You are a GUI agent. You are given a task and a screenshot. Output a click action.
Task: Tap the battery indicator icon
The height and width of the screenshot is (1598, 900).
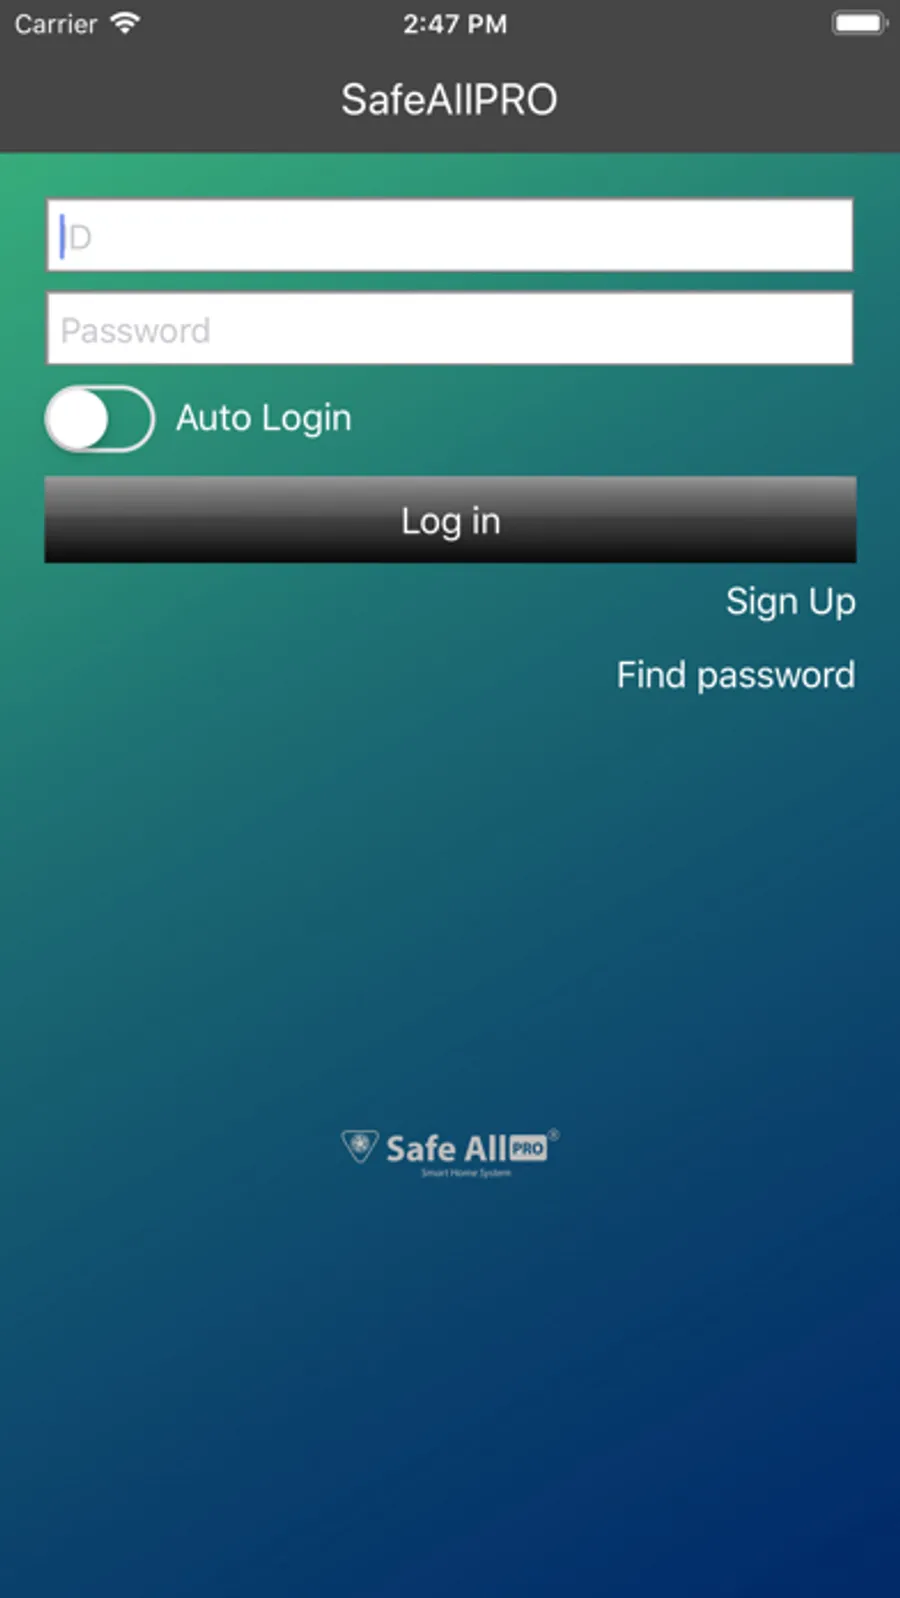[x=859, y=23]
